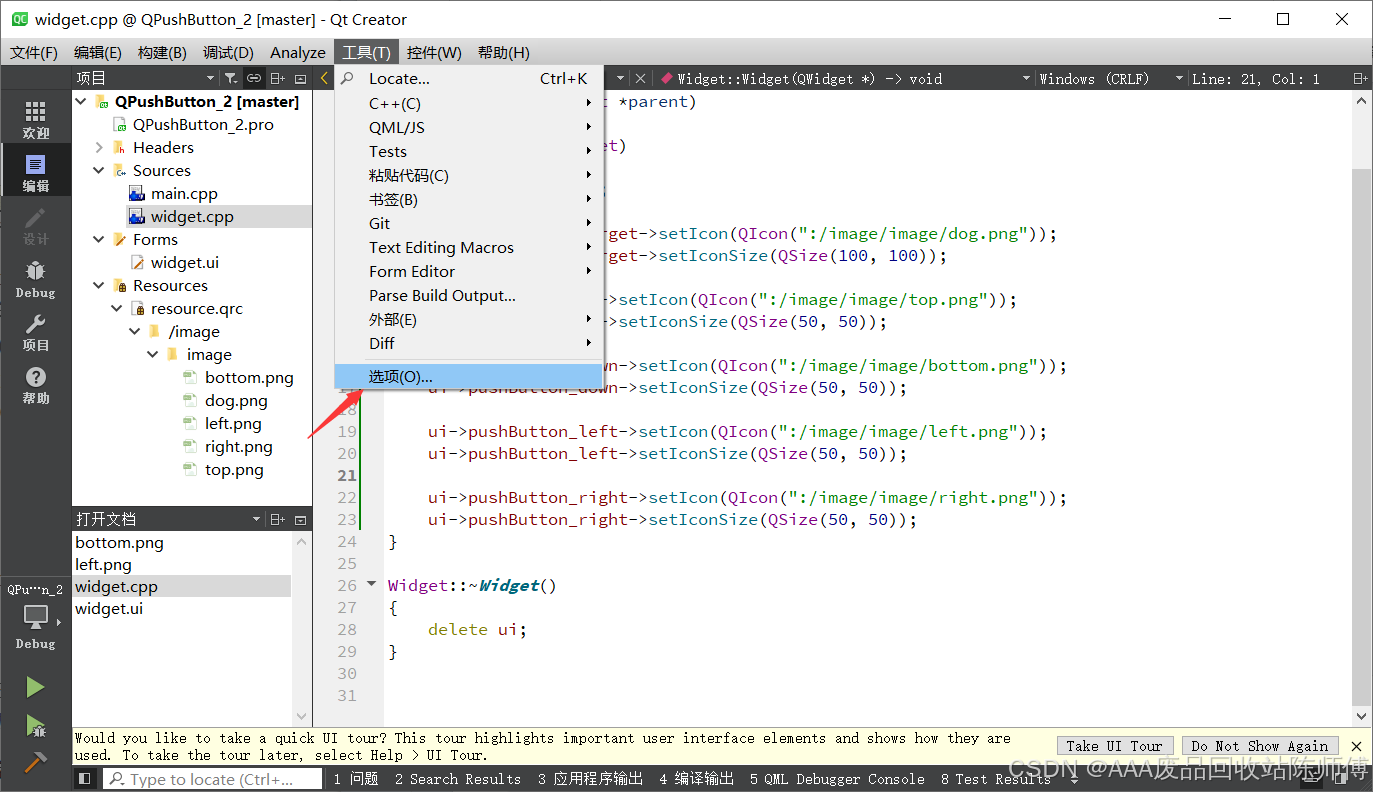Switch to the 编辑 Edit mode
This screenshot has width=1373, height=792.
point(35,172)
